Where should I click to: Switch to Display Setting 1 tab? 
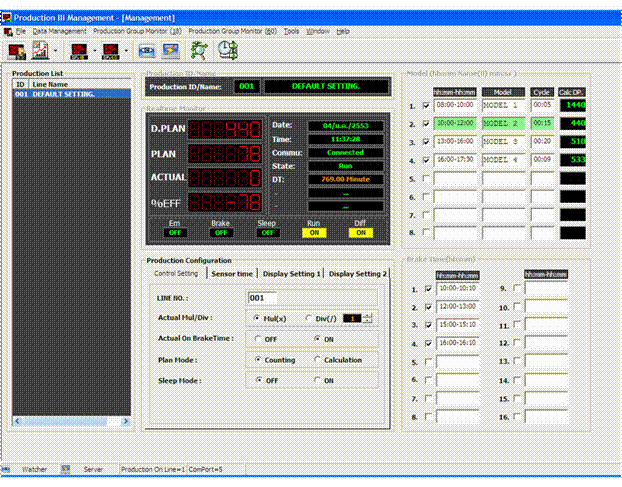(291, 273)
